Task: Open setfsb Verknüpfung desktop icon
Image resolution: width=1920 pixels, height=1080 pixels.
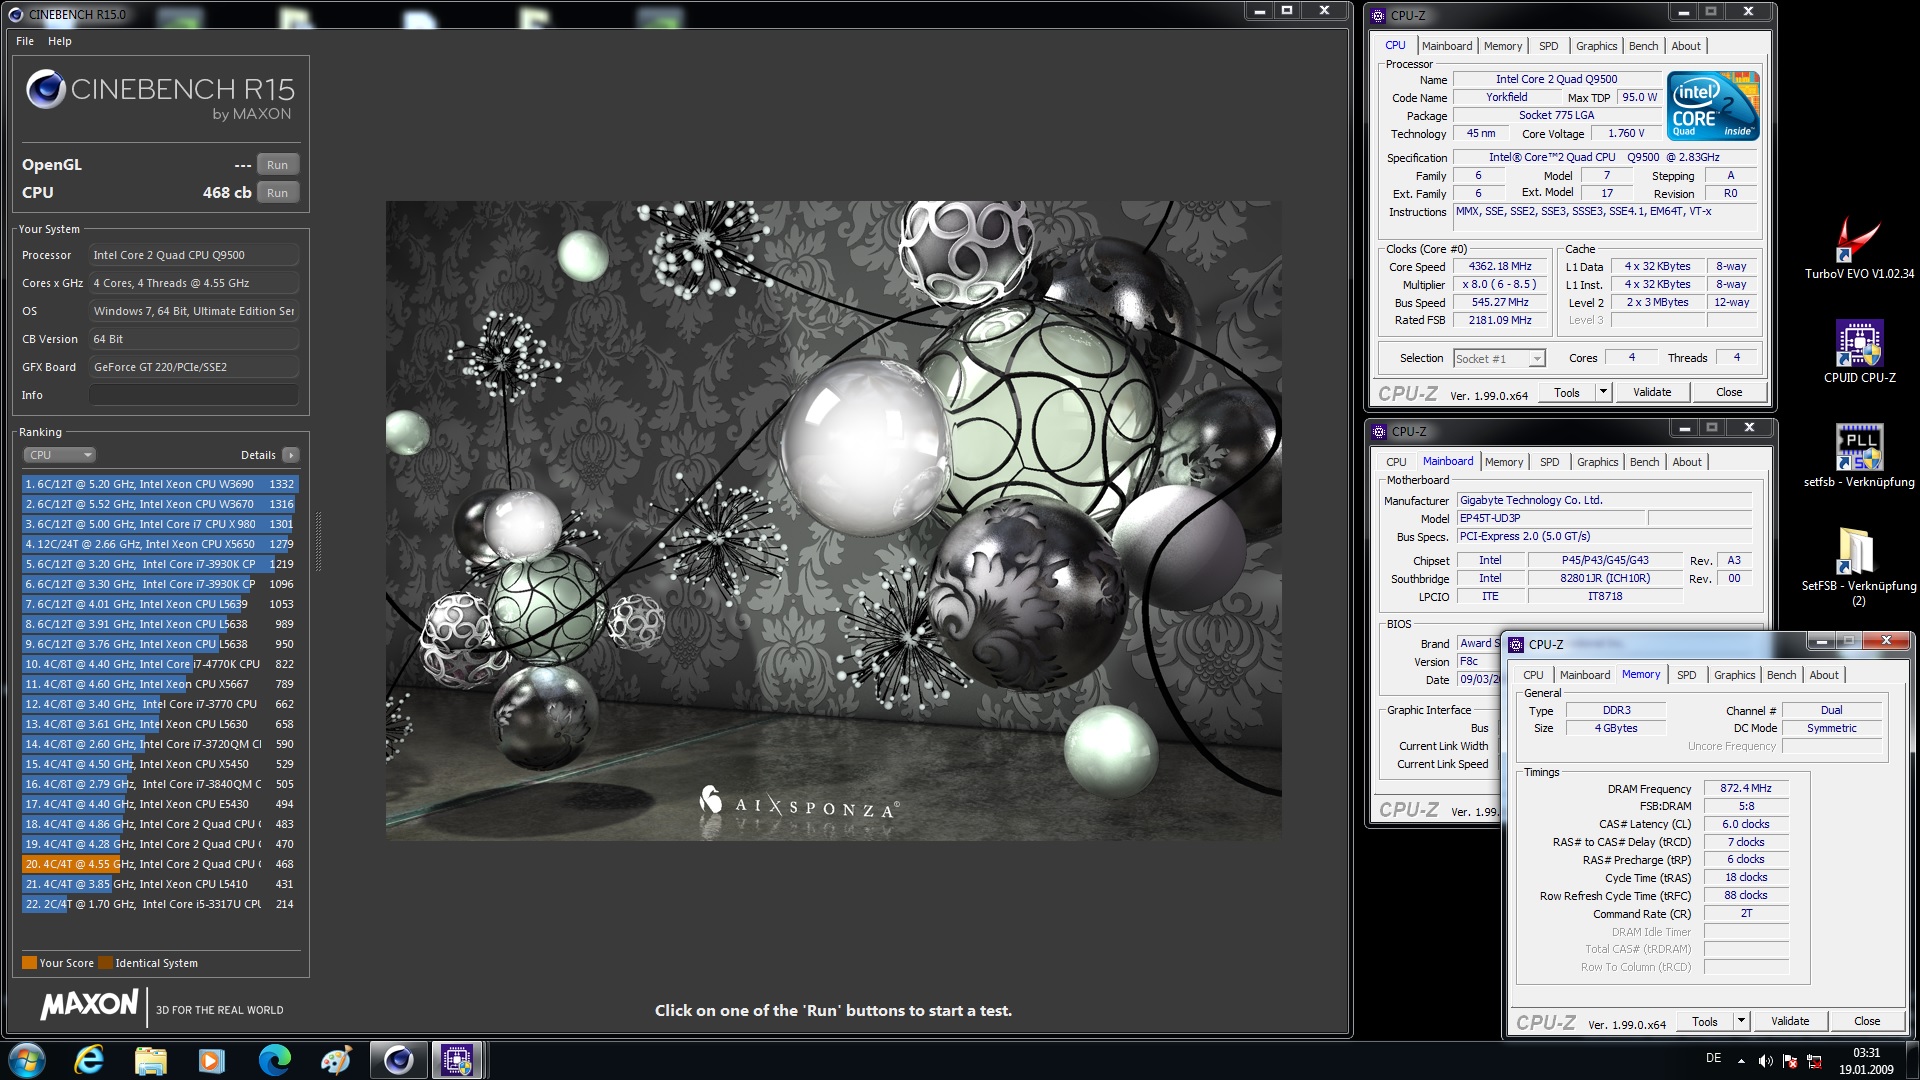Action: click(1859, 456)
